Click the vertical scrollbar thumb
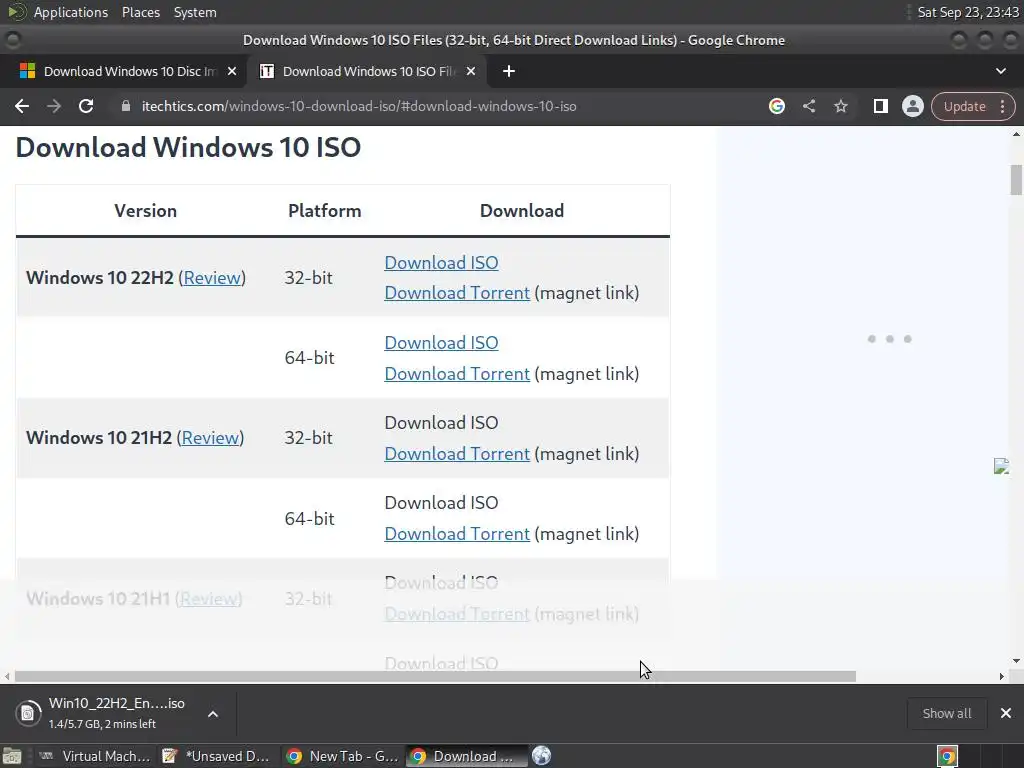 [x=1016, y=180]
